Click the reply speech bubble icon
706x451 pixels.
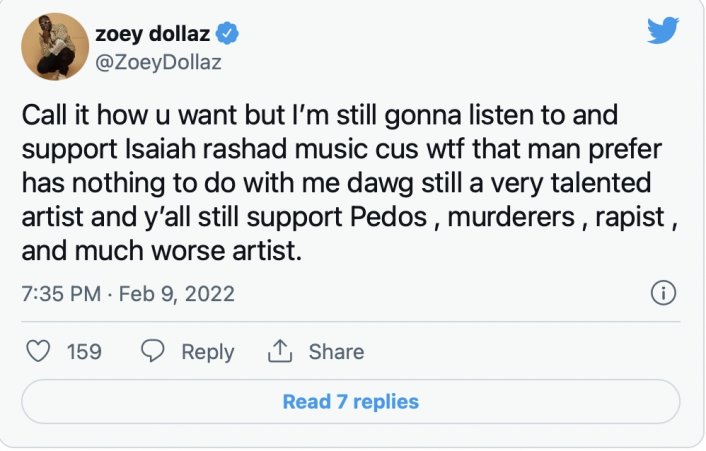(x=153, y=351)
